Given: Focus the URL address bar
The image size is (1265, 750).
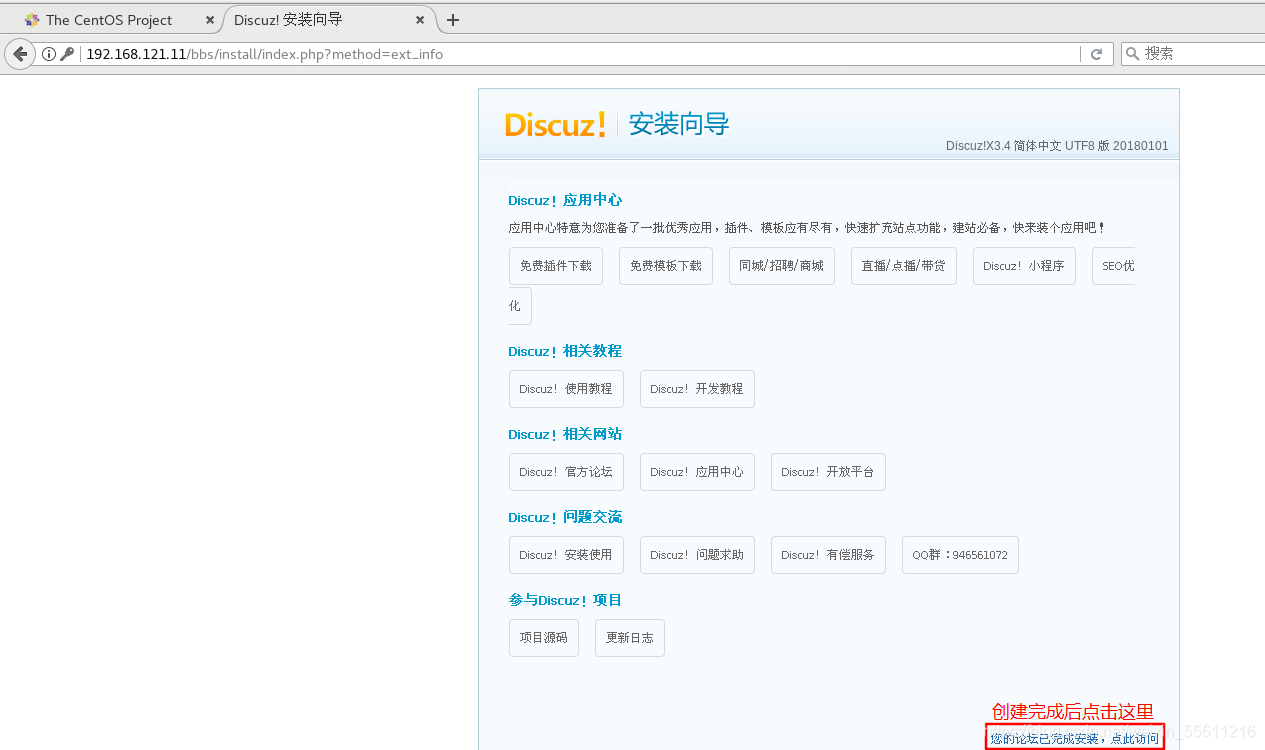Looking at the screenshot, I should pyautogui.click(x=580, y=54).
